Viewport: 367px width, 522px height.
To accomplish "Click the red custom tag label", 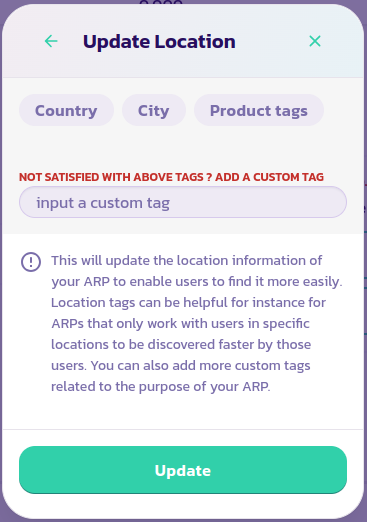I will pos(171,177).
